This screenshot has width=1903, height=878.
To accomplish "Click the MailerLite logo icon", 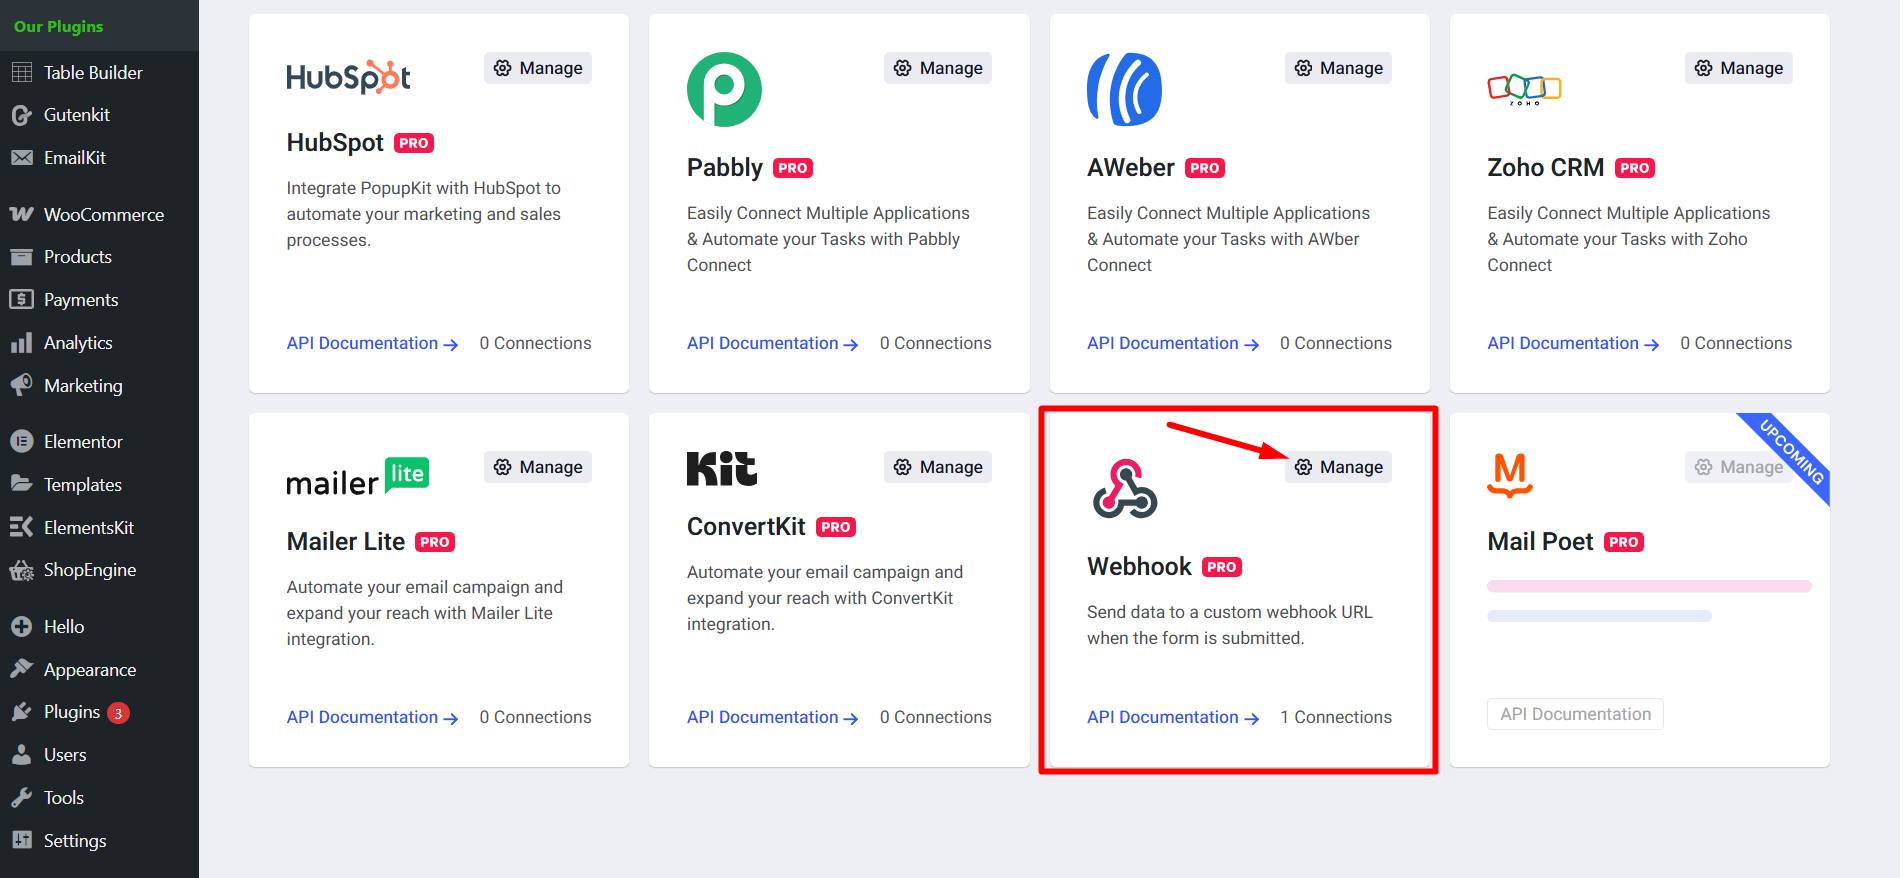I will [357, 477].
